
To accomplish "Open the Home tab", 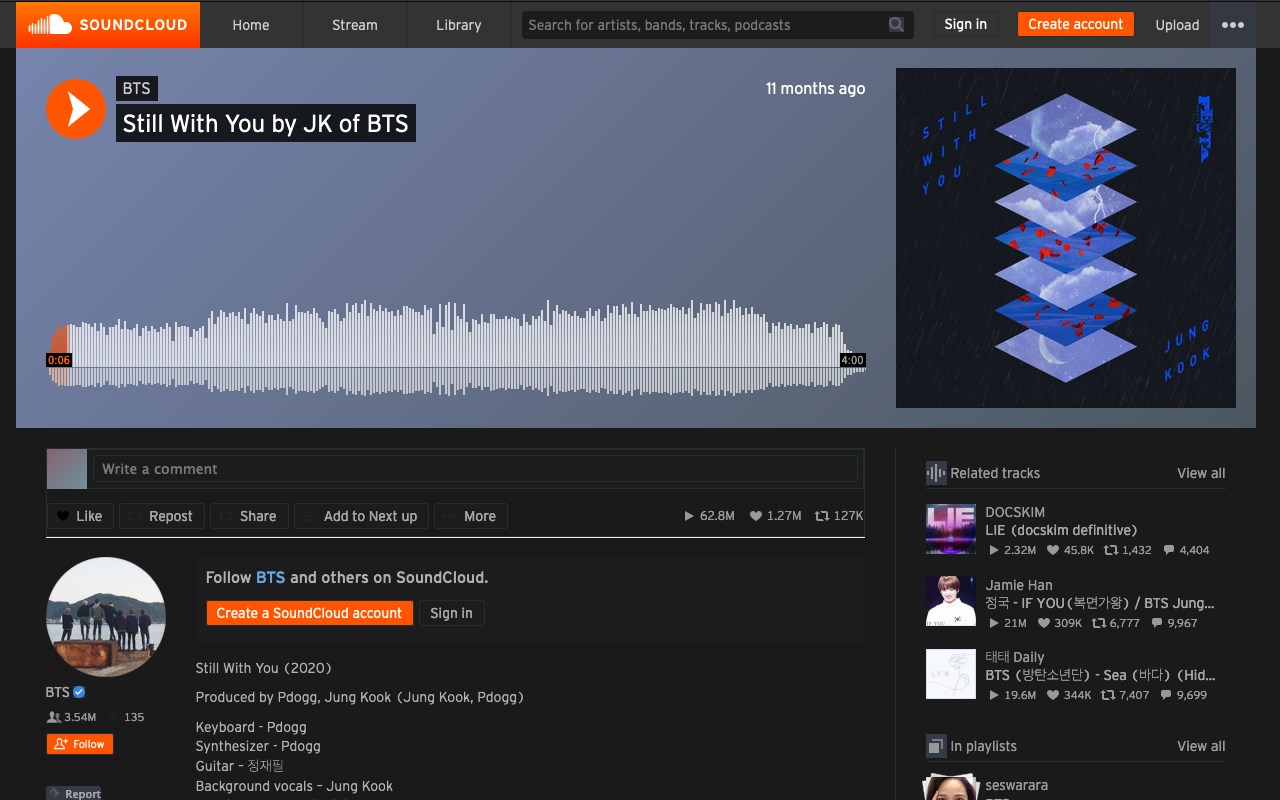I will pos(251,25).
